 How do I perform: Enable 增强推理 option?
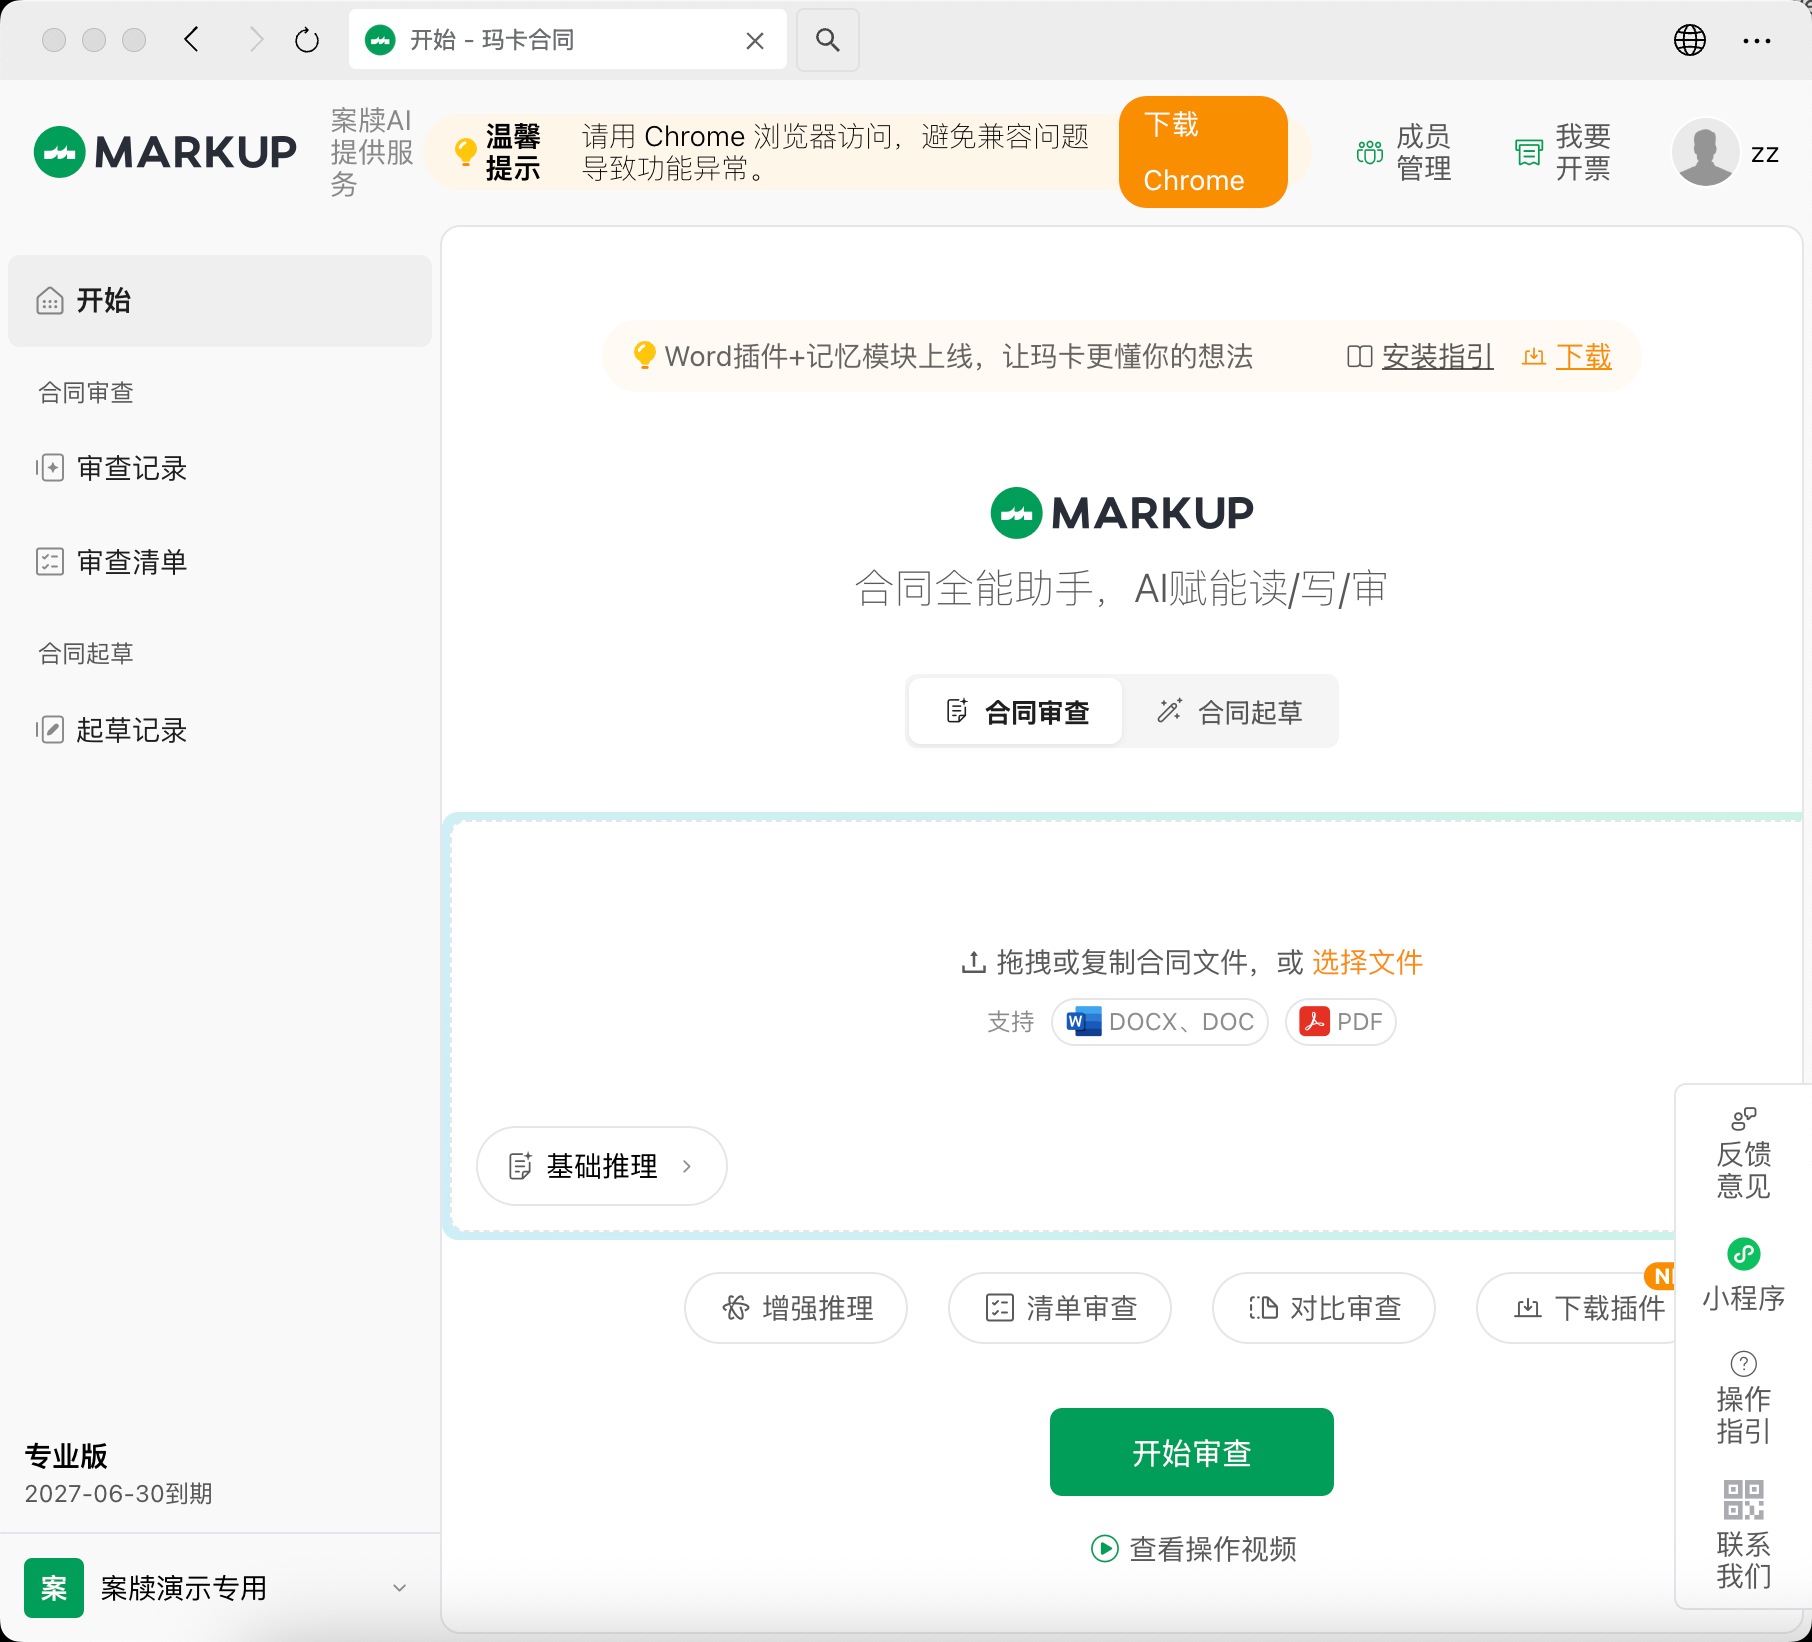[796, 1308]
